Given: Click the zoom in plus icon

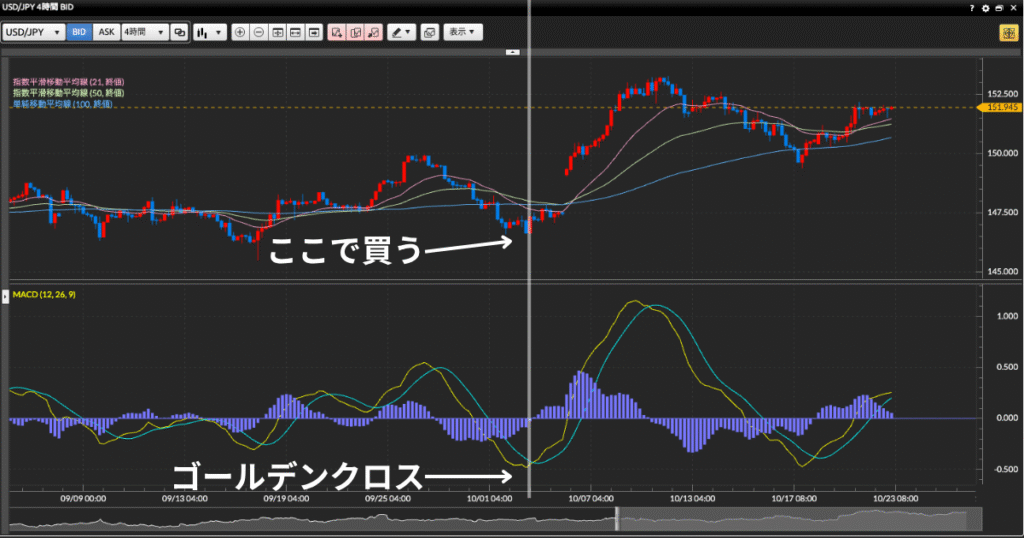Looking at the screenshot, I should coord(240,32).
